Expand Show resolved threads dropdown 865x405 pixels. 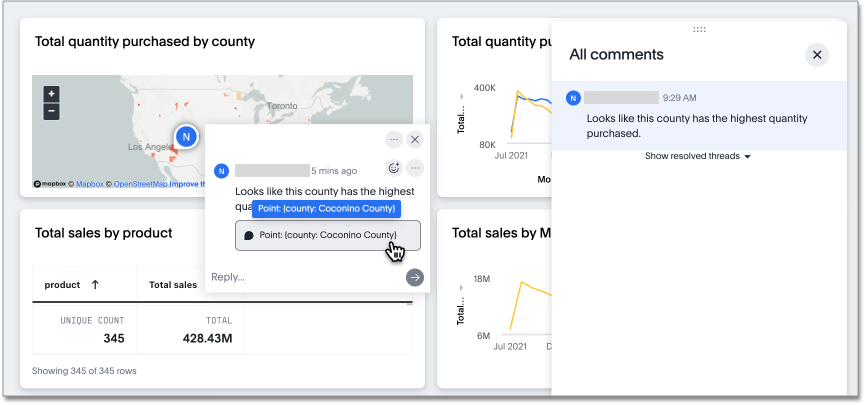(x=697, y=157)
